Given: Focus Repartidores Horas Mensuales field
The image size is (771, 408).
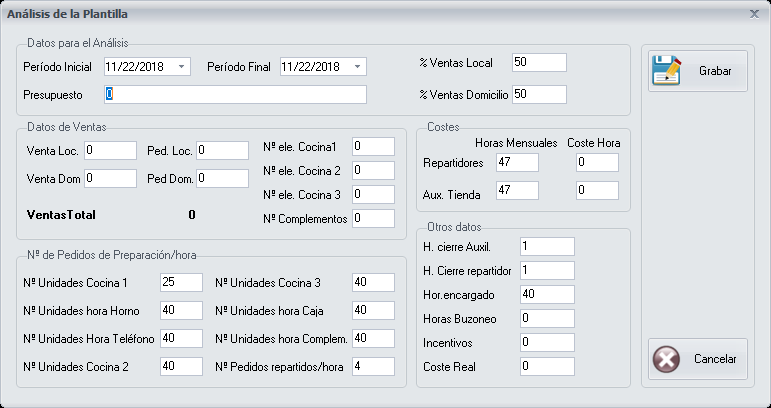Looking at the screenshot, I should click(516, 162).
